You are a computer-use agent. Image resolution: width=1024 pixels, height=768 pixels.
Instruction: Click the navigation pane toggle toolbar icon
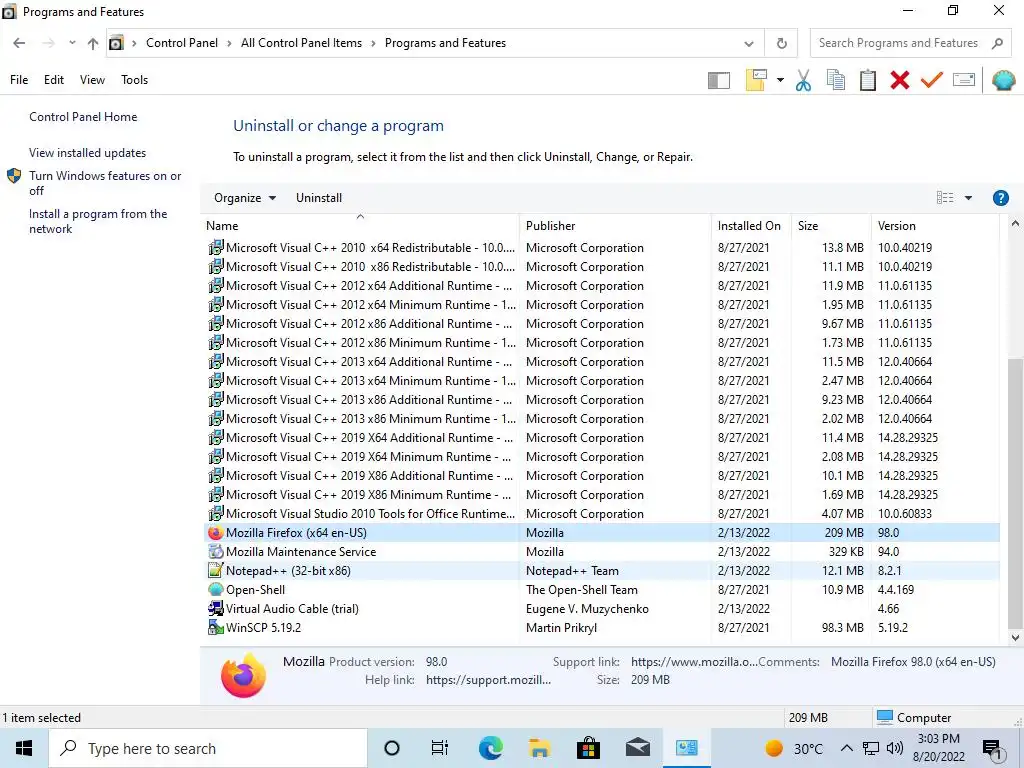point(718,80)
